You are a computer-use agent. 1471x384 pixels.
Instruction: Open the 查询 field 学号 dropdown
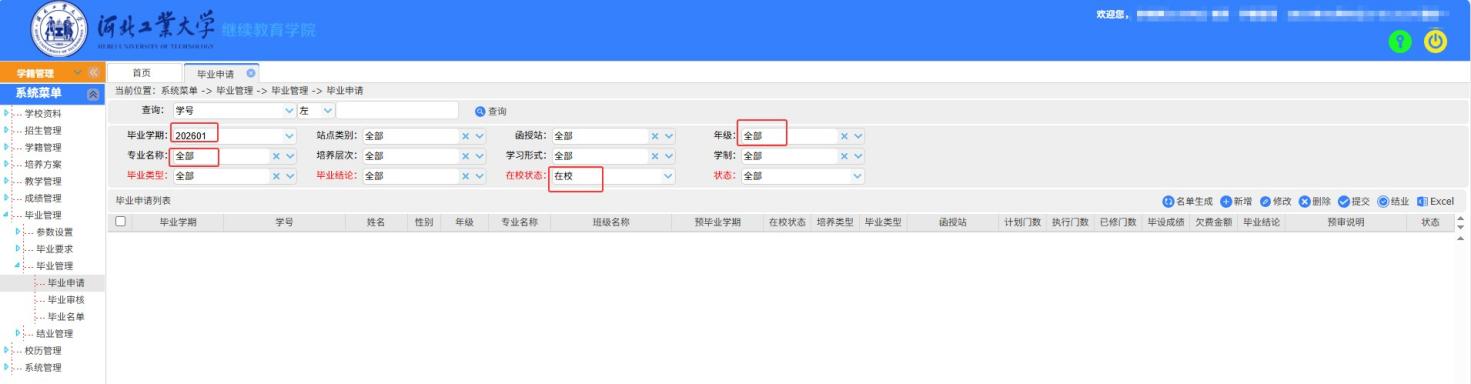click(290, 110)
